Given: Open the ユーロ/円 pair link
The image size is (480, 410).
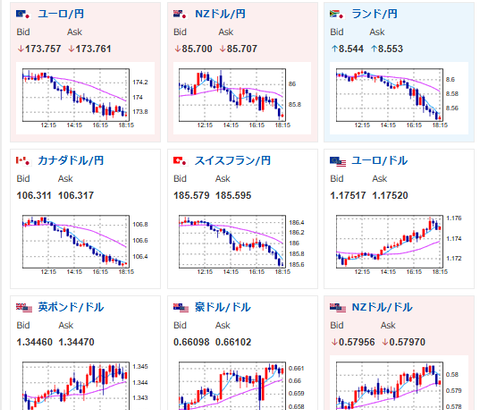Looking at the screenshot, I should tap(61, 14).
